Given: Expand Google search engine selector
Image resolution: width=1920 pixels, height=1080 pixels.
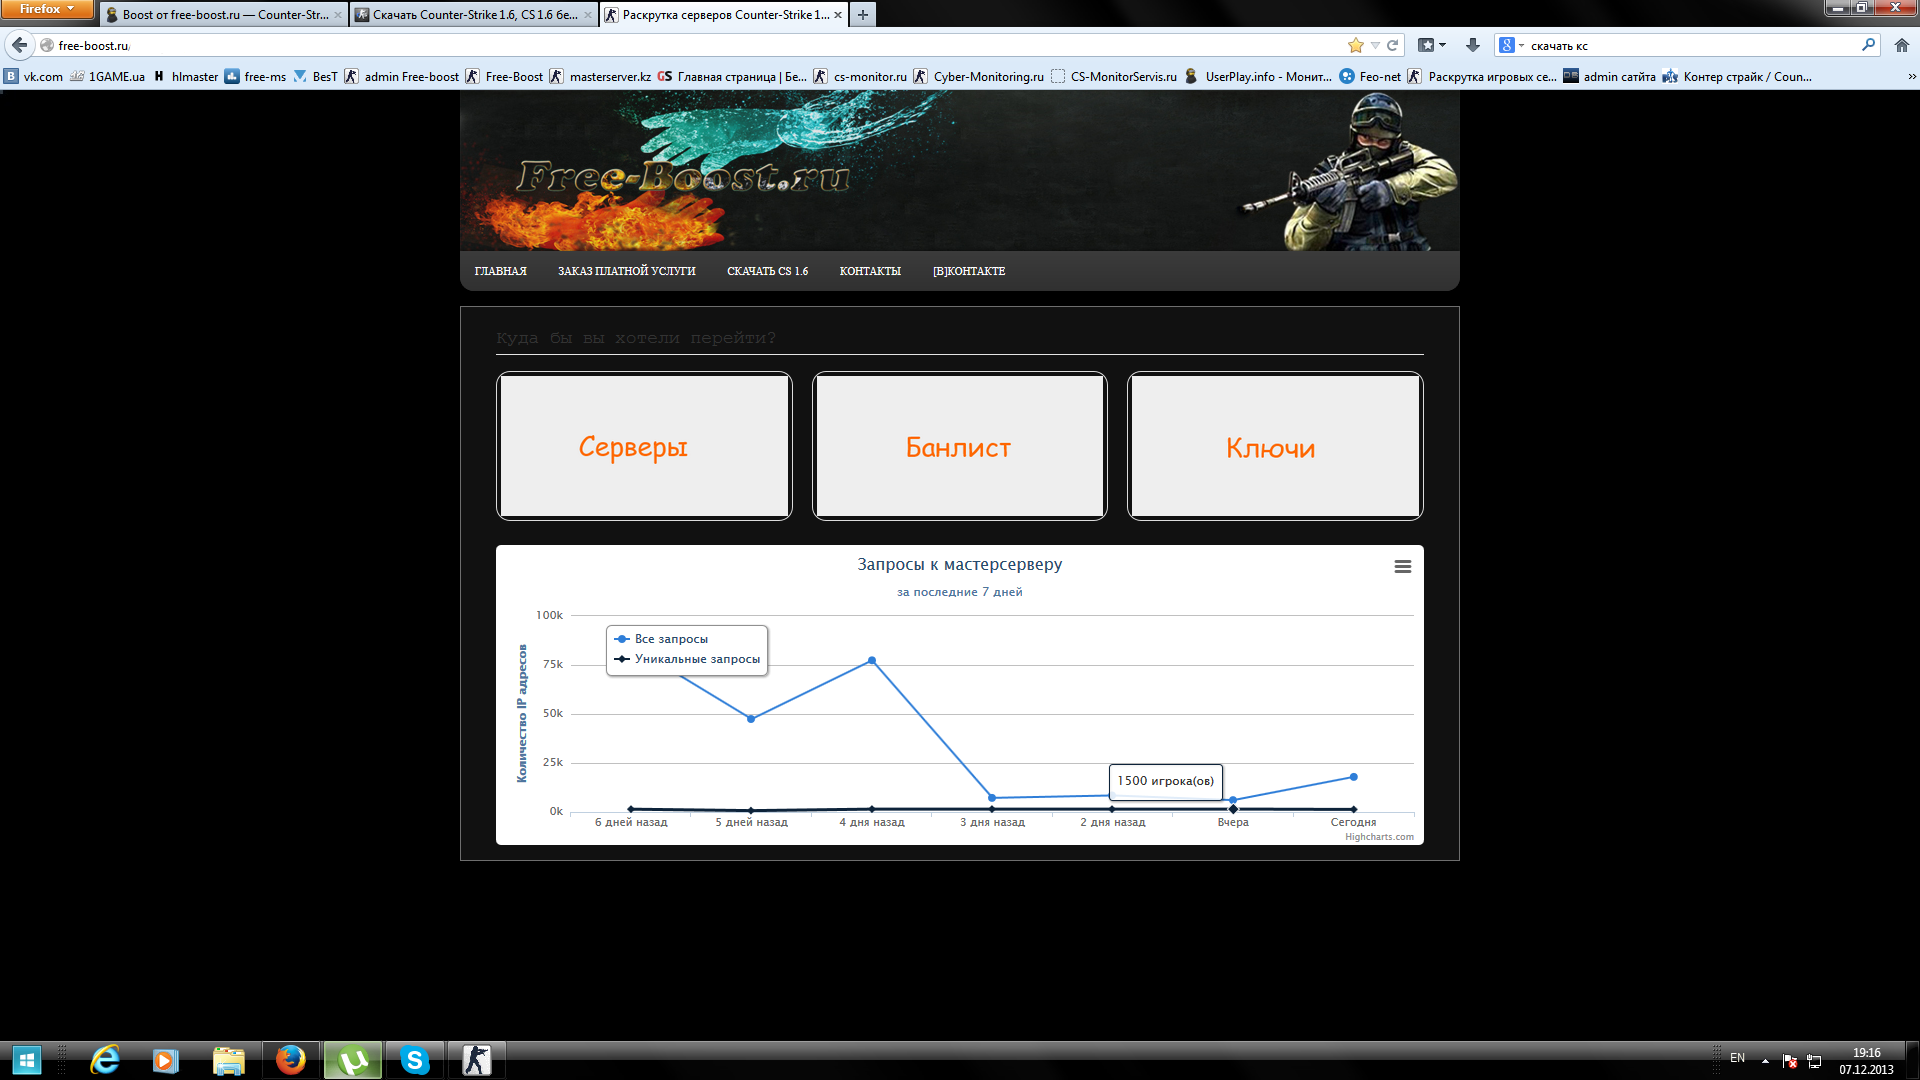Looking at the screenshot, I should point(1511,45).
